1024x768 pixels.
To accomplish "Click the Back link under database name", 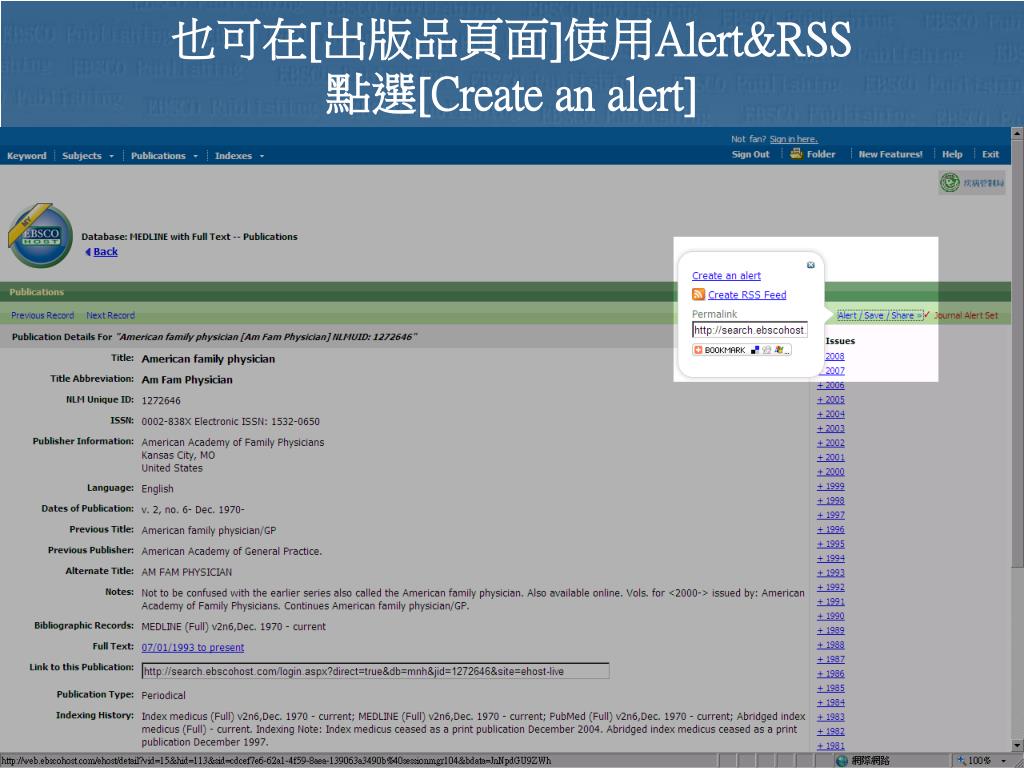I will (x=105, y=252).
